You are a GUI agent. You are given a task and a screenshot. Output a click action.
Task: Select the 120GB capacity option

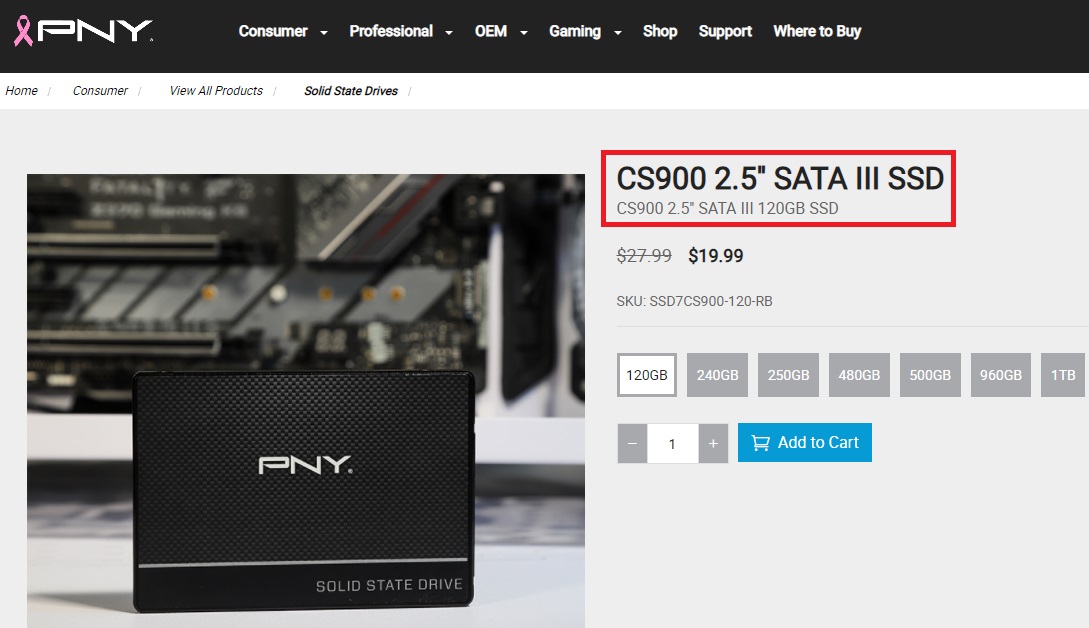point(647,375)
